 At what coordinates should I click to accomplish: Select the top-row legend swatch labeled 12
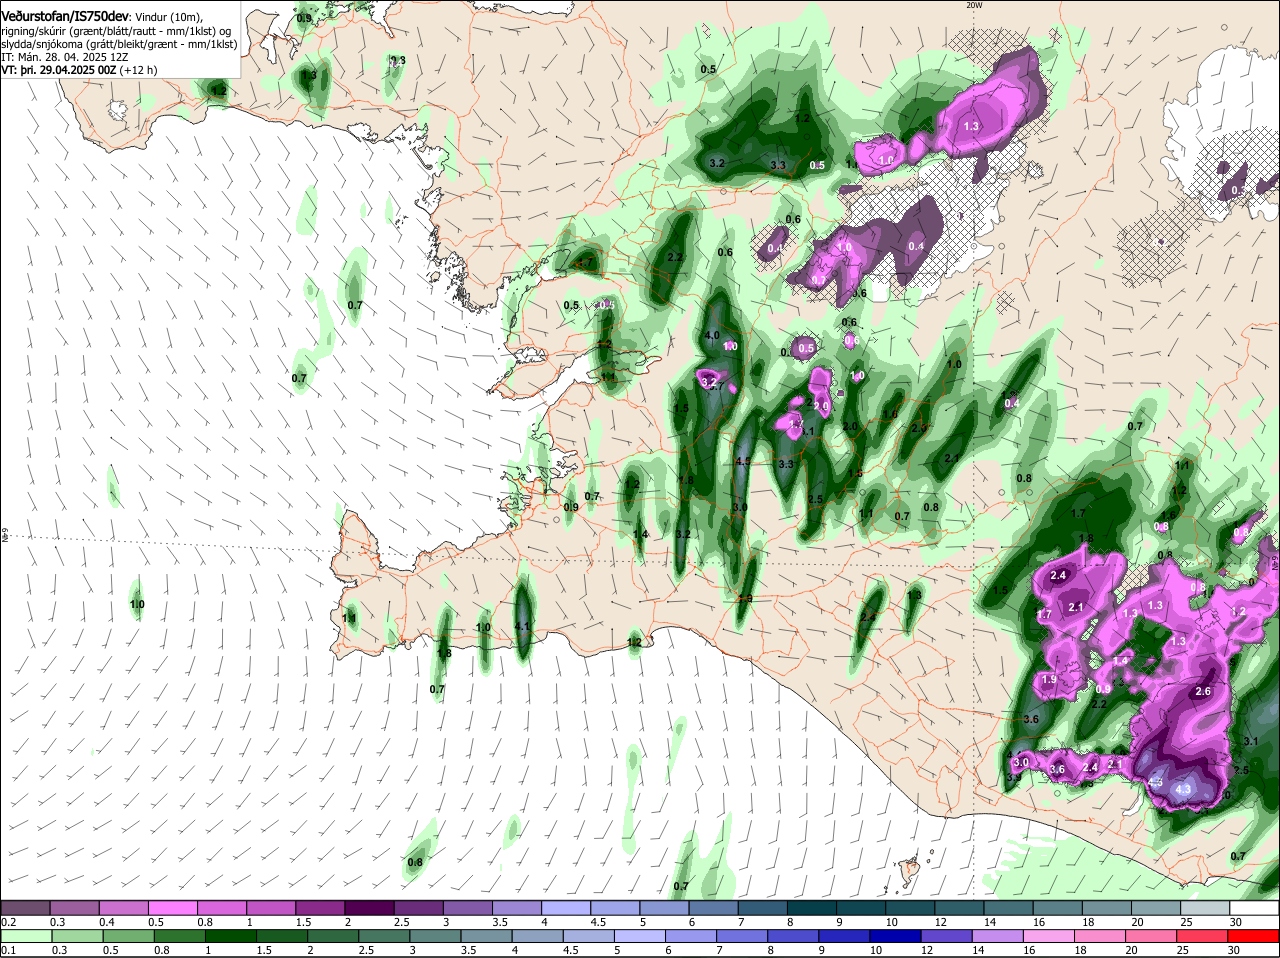(x=960, y=907)
